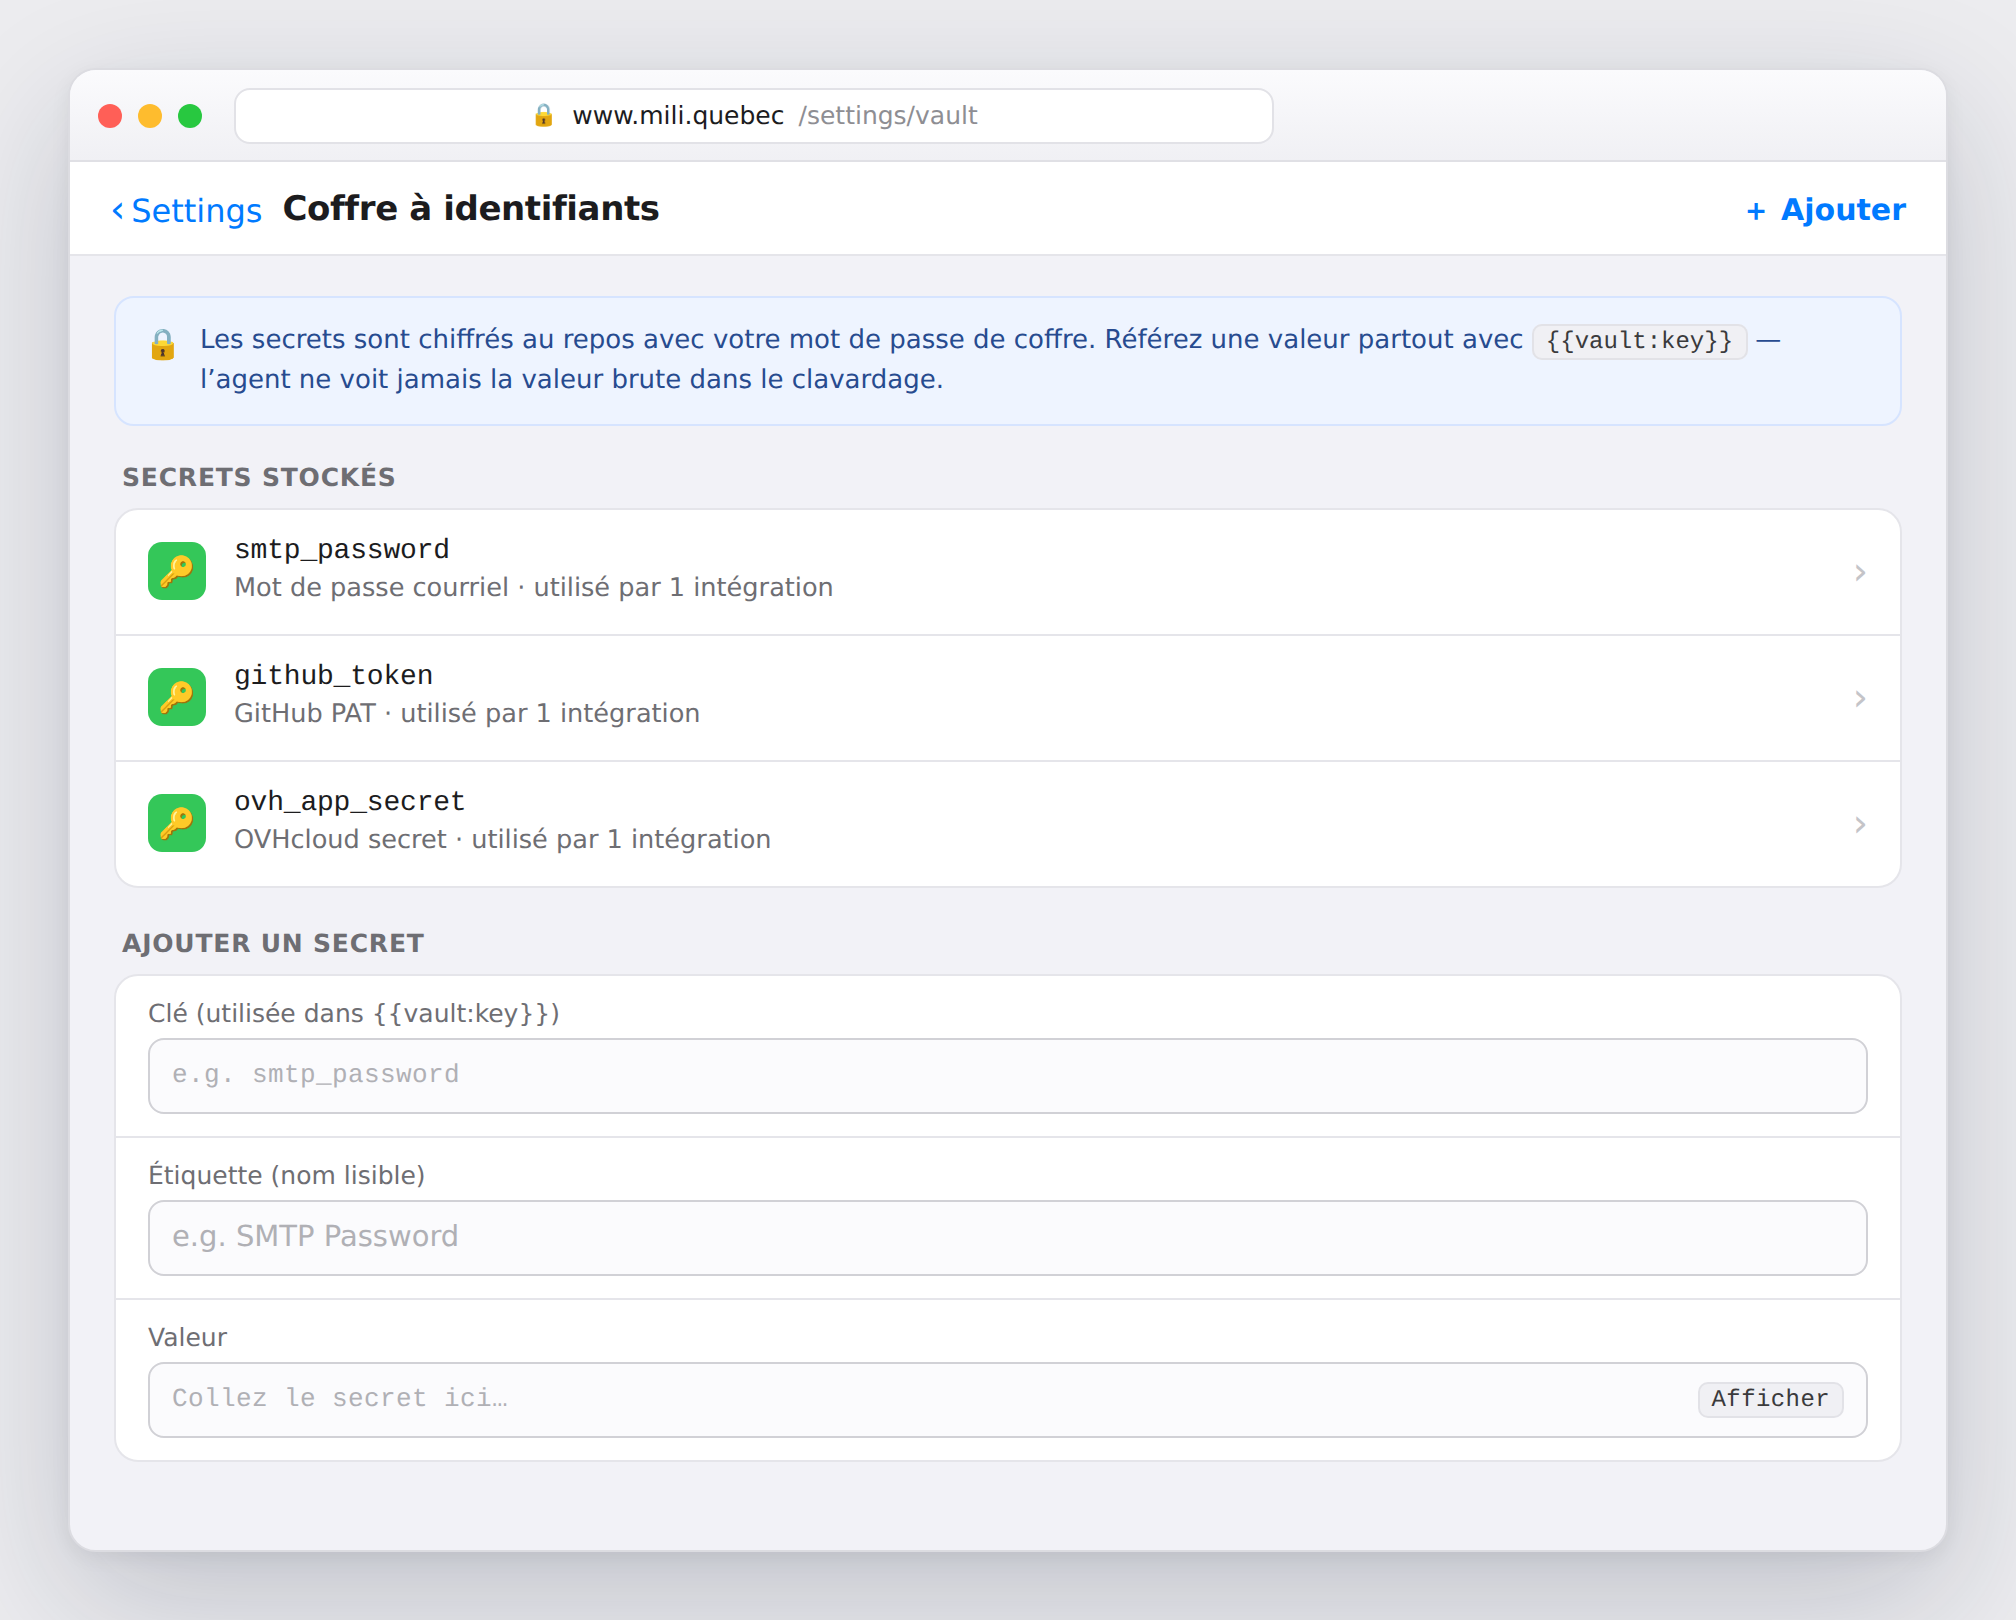The image size is (2016, 1620).
Task: Maximize the window with the green button
Action: click(190, 116)
